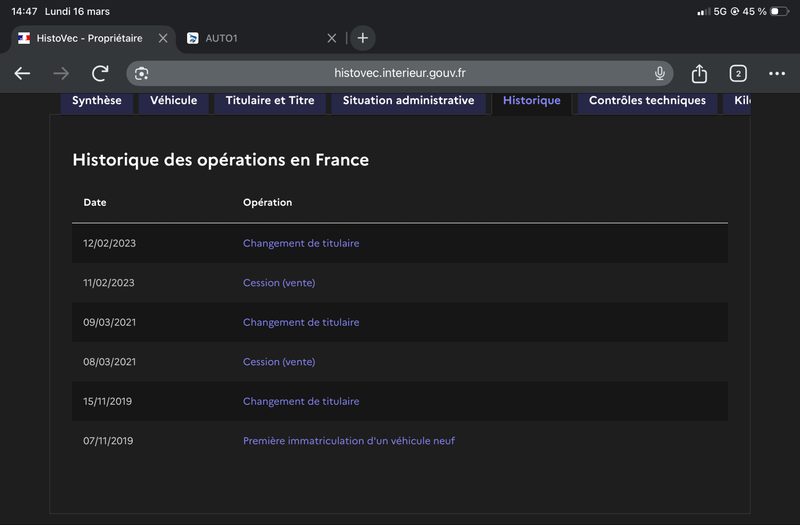Open the tab switcher showing 2 tabs

[738, 73]
